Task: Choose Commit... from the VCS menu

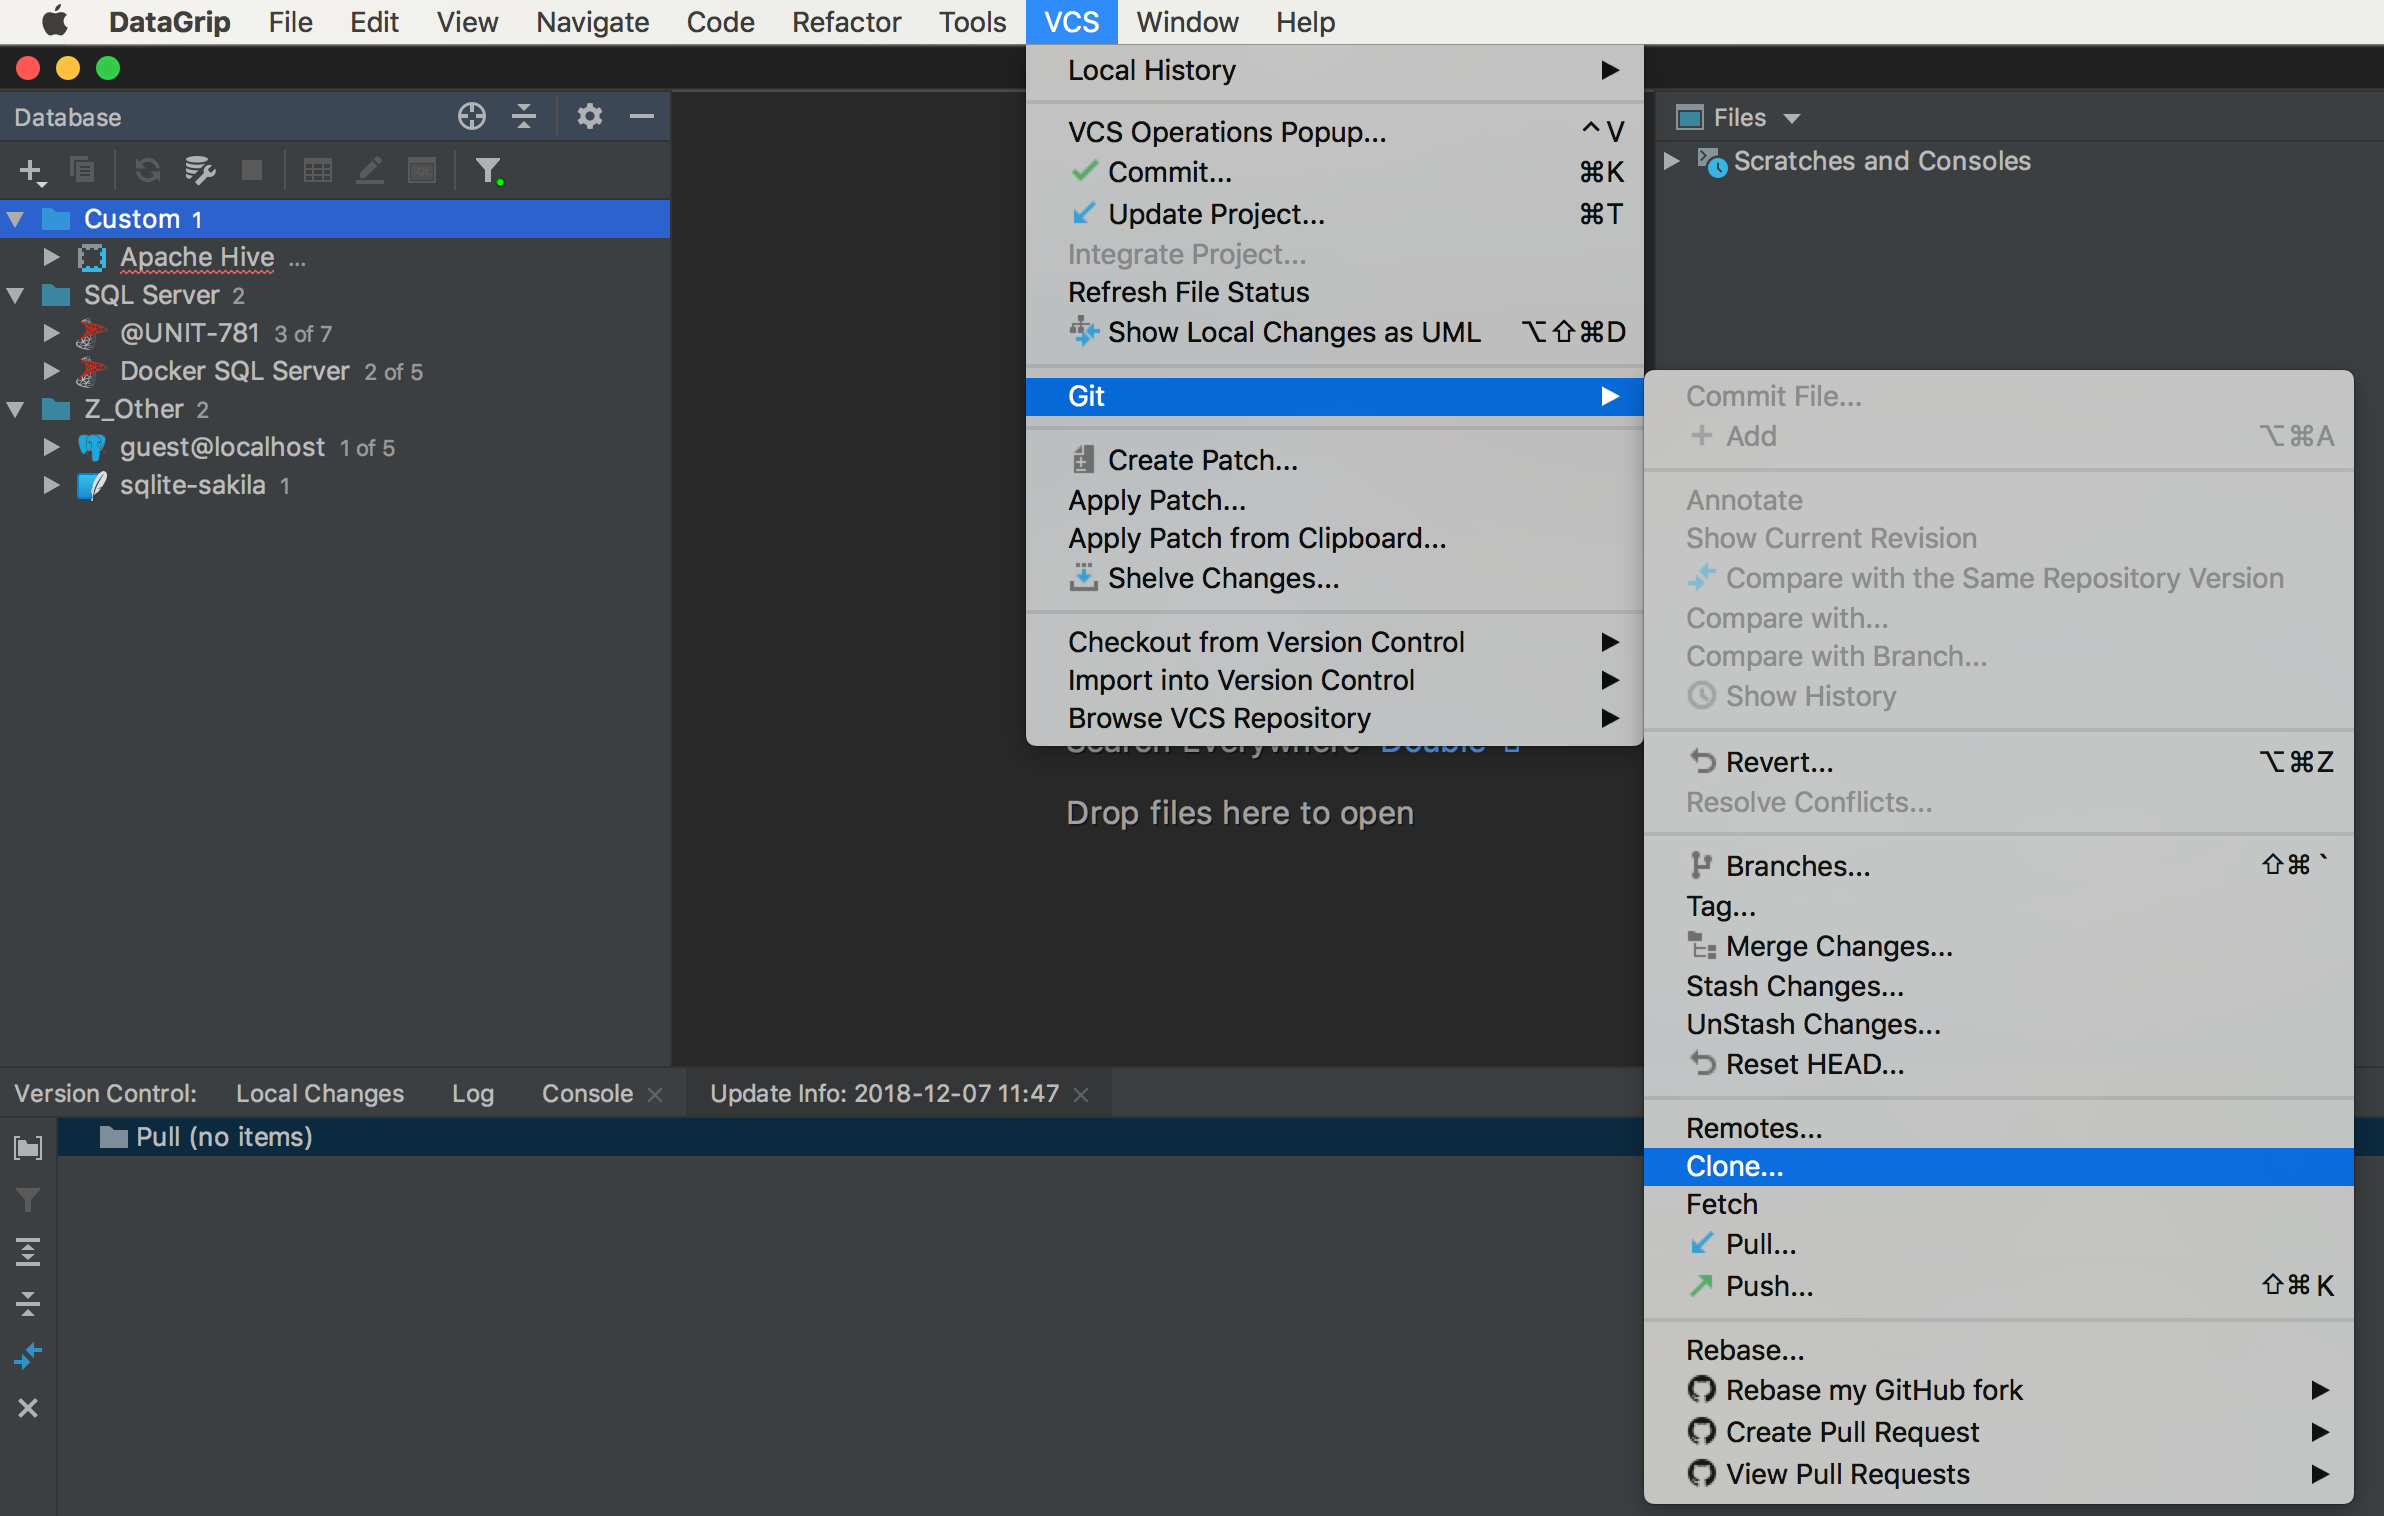Action: [1334, 172]
